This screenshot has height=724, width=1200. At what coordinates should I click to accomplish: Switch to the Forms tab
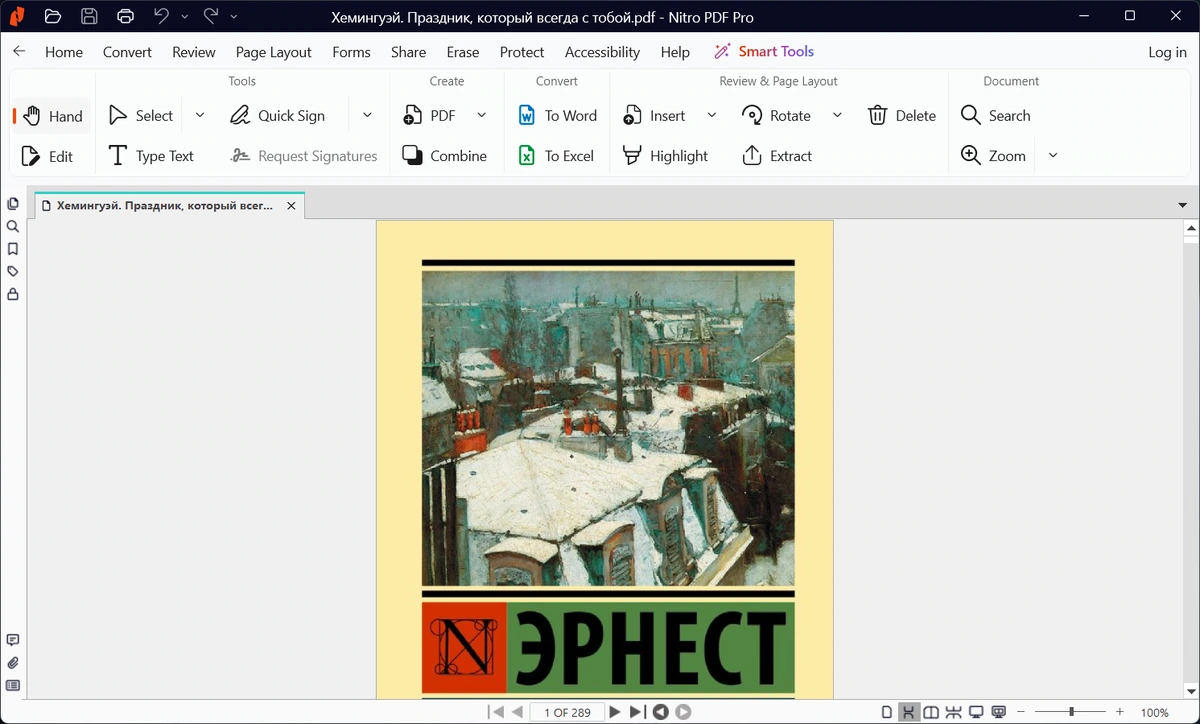[x=351, y=52]
